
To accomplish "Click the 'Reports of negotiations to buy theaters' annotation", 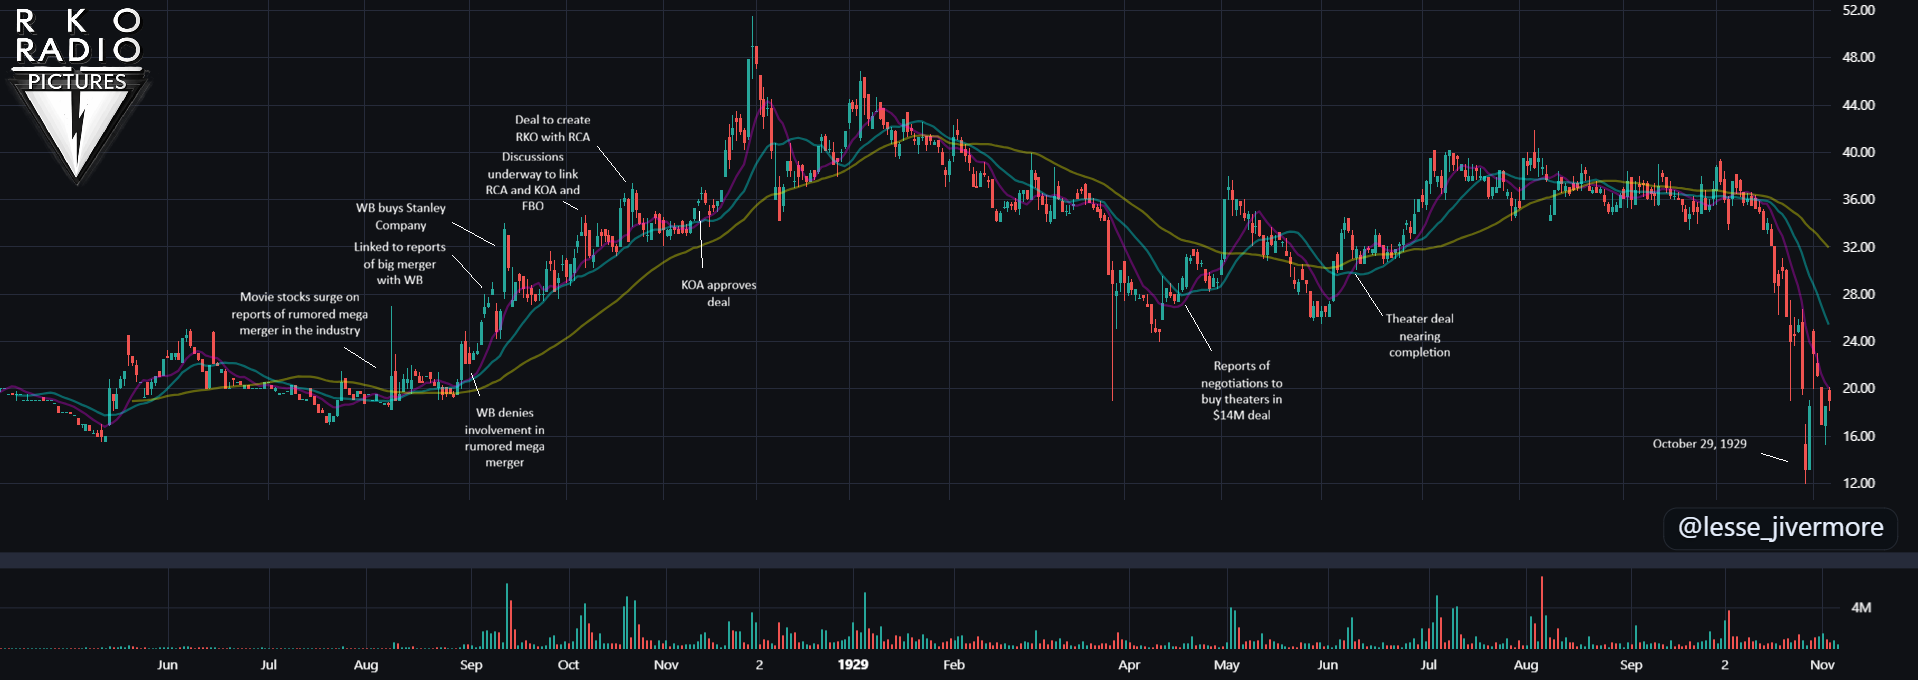I will 1242,390.
